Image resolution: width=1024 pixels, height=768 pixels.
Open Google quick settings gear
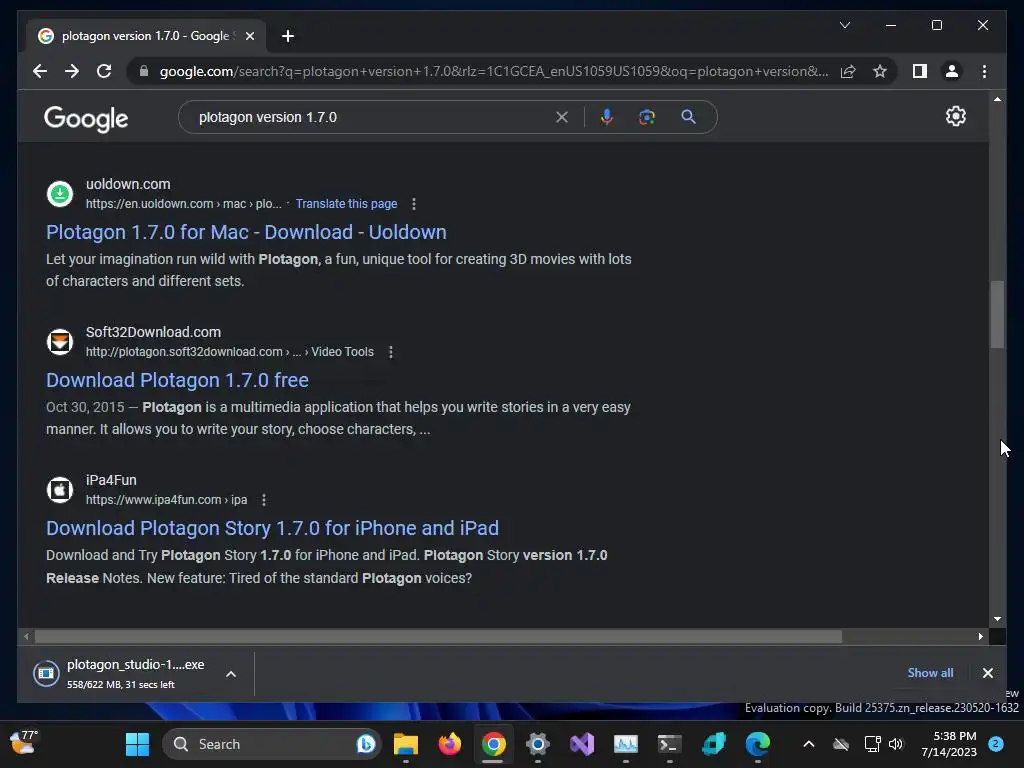coord(955,116)
